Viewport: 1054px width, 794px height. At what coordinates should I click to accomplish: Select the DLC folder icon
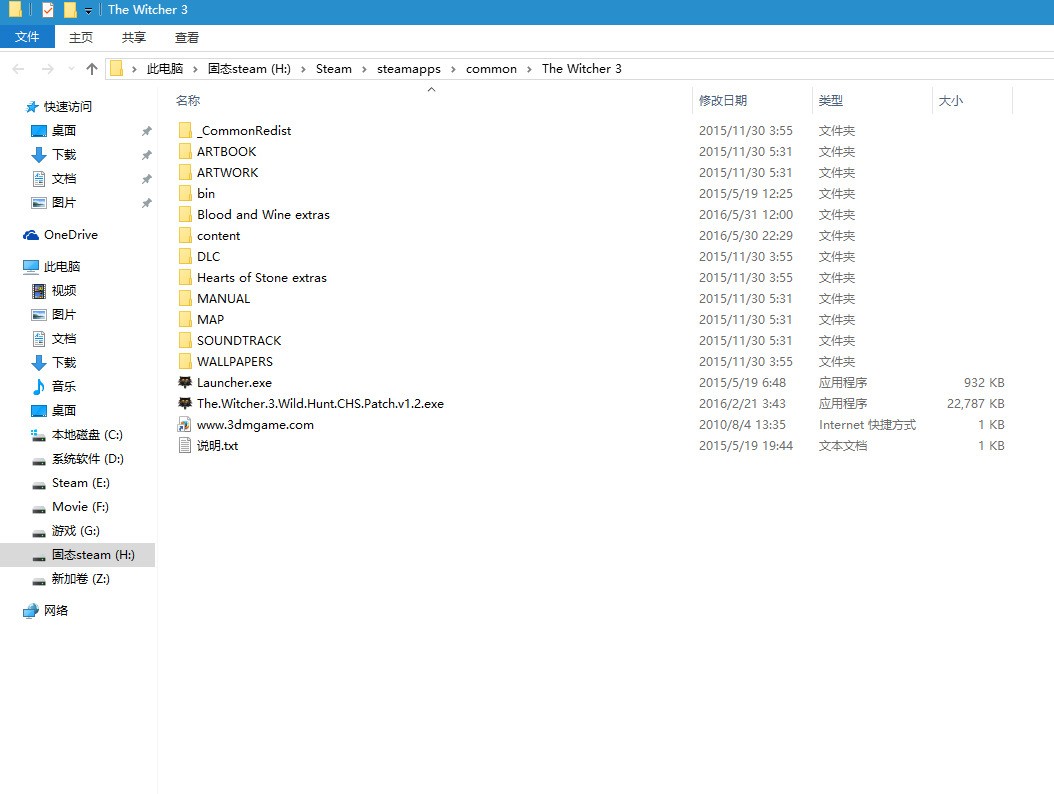pyautogui.click(x=186, y=256)
